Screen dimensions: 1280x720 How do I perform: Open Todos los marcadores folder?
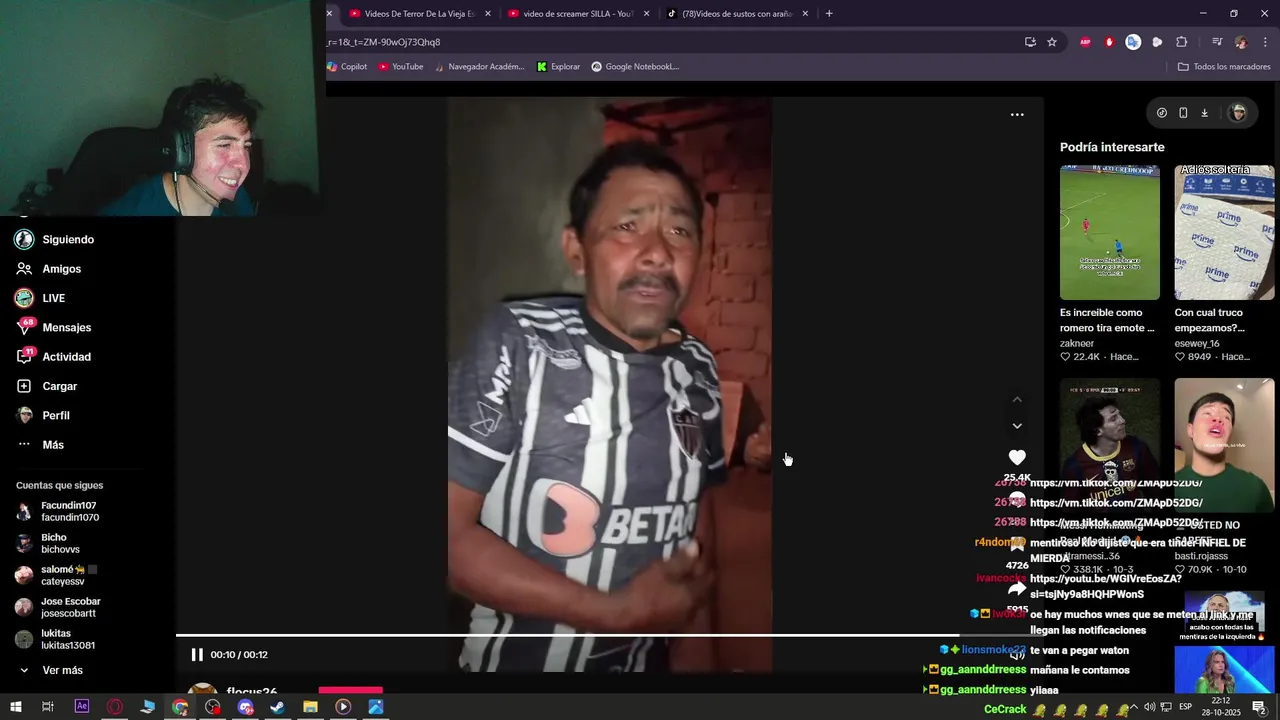coord(1224,67)
